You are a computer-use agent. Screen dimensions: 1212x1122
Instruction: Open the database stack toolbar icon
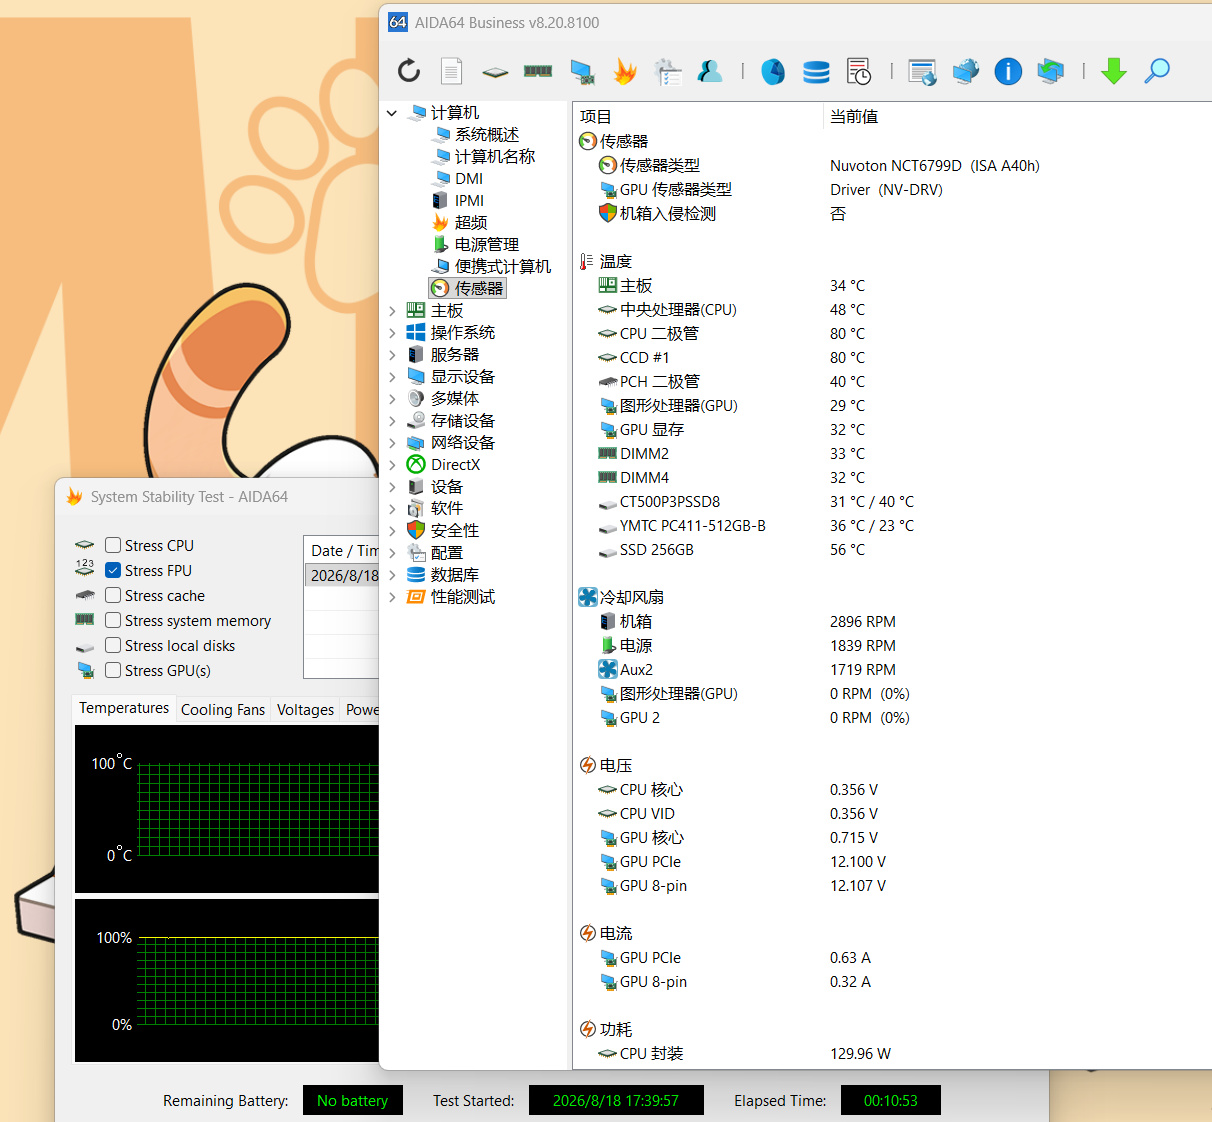pyautogui.click(x=816, y=71)
